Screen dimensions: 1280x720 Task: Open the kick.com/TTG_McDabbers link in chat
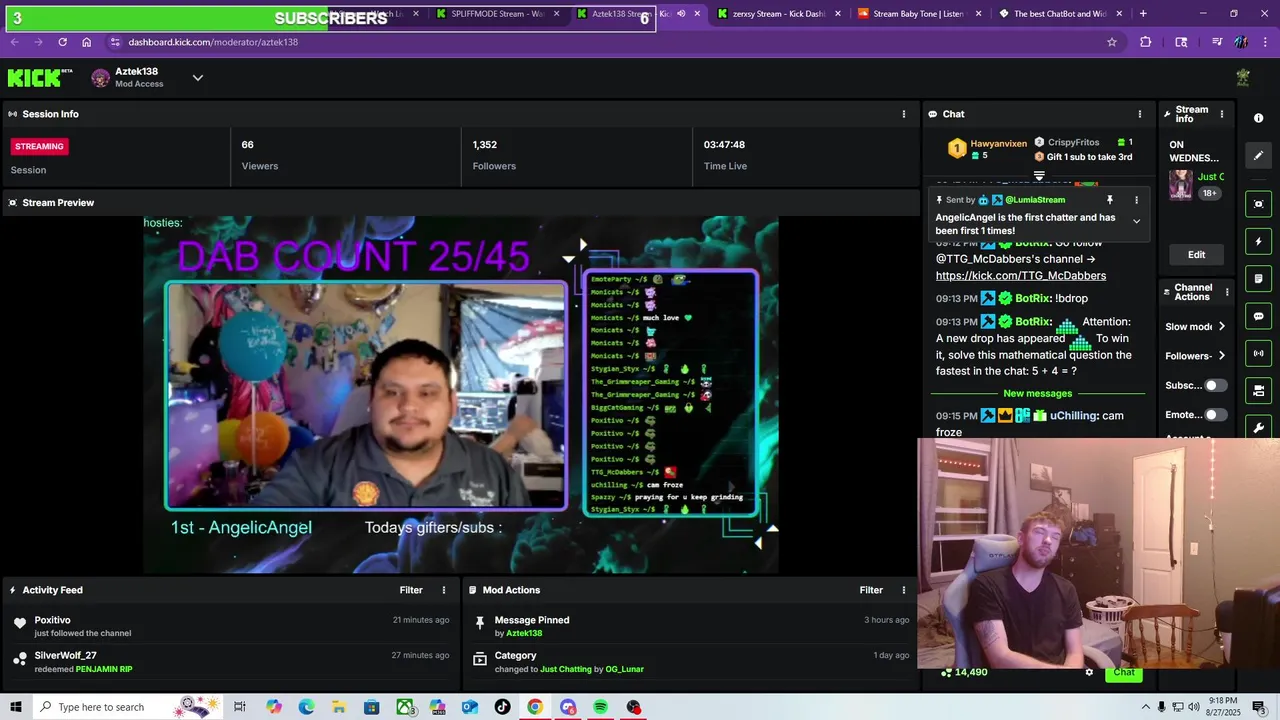1021,276
